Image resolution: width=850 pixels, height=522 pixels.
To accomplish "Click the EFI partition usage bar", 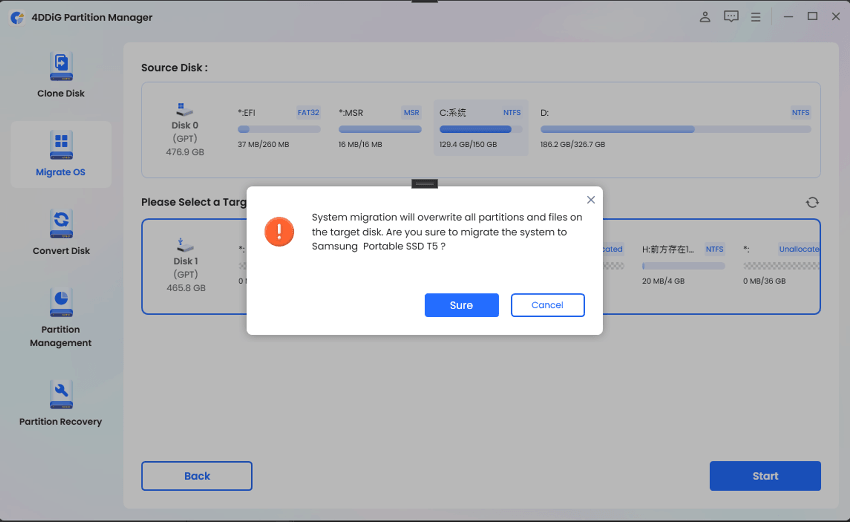I will (x=279, y=130).
